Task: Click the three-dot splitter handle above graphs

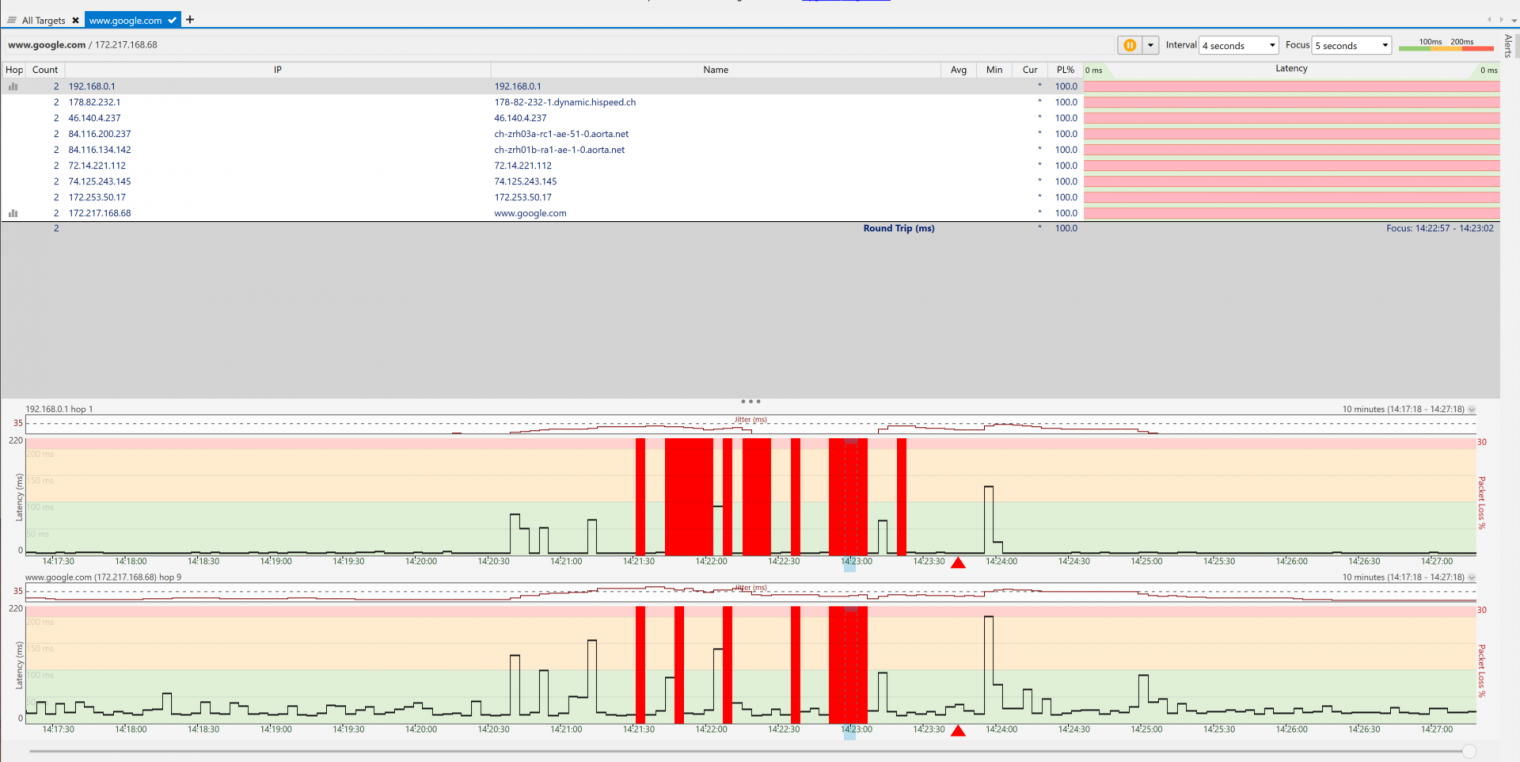Action: coord(751,401)
